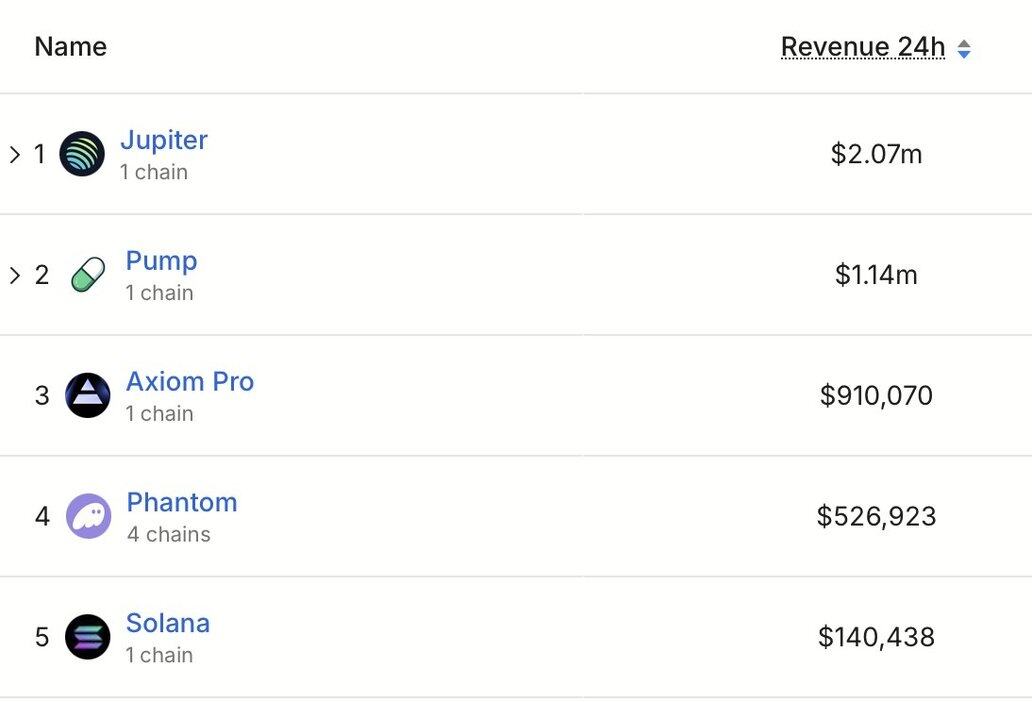Click the Phantom ghost logo
Viewport: 1032px width, 702px height.
(89, 516)
